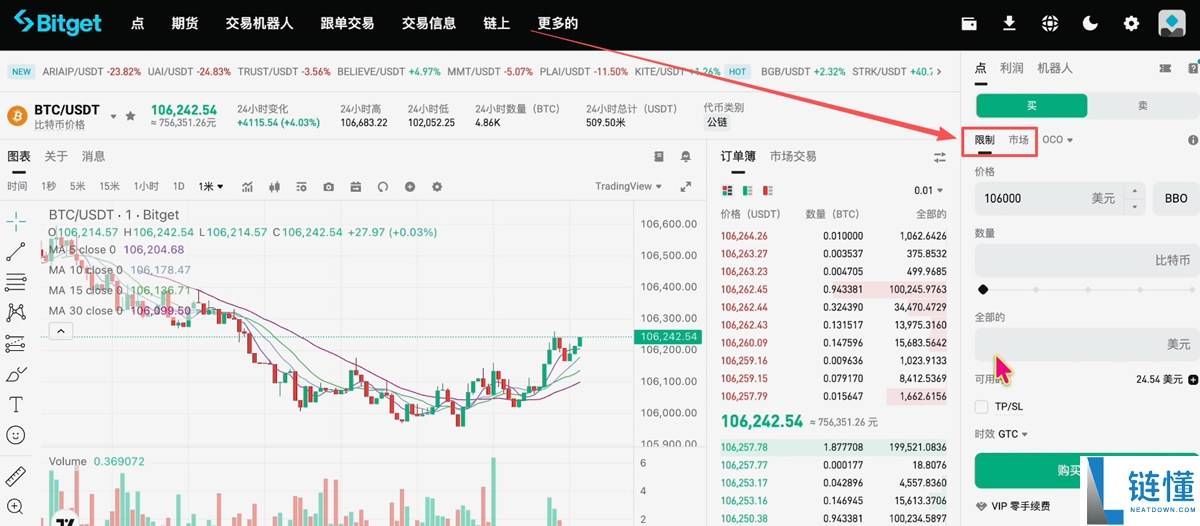Switch to dark mode via moon icon
1200x526 pixels.
pos(1090,23)
